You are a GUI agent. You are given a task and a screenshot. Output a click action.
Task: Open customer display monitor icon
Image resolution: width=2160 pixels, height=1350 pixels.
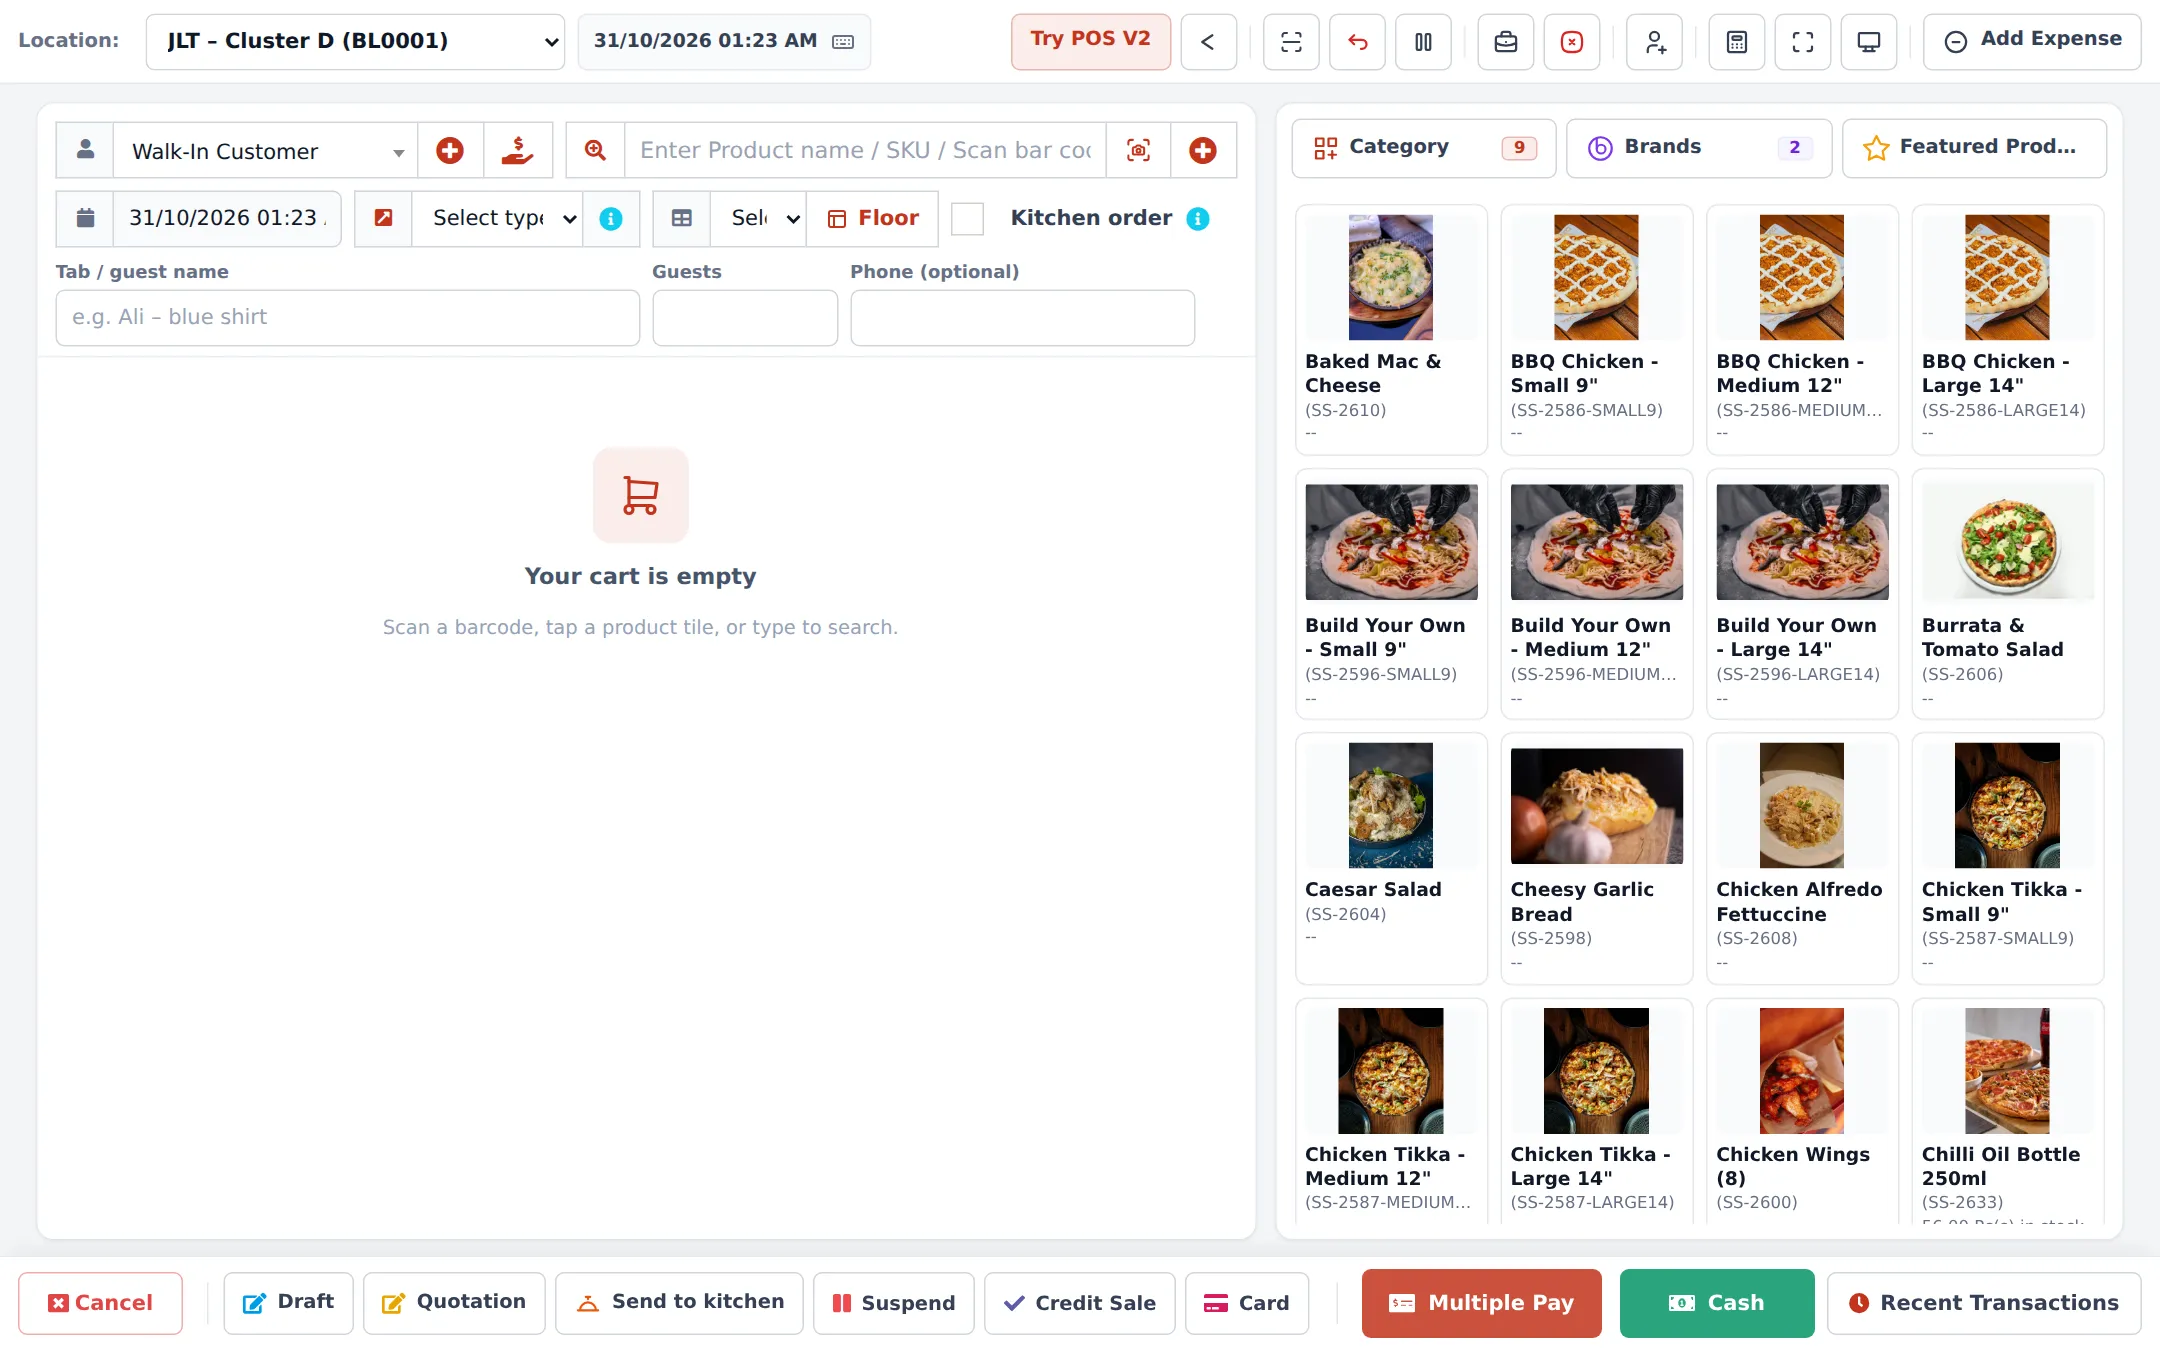click(x=1869, y=42)
